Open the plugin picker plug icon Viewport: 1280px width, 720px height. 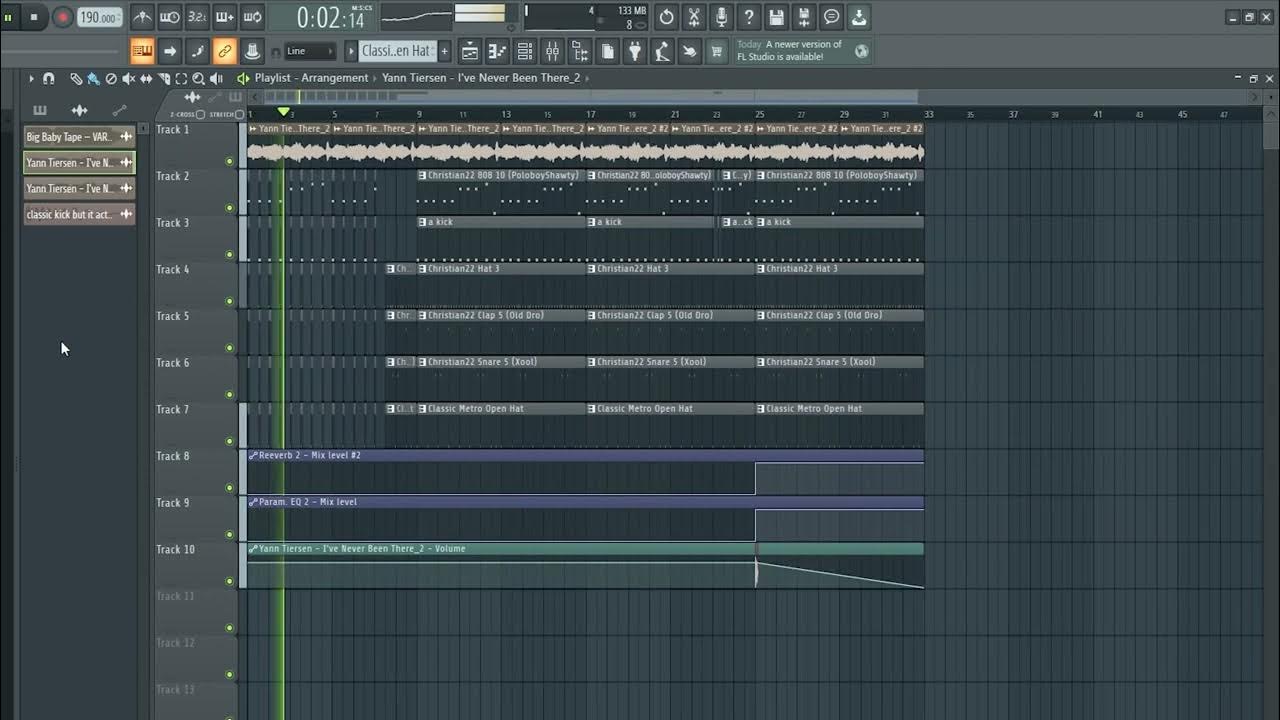[635, 51]
